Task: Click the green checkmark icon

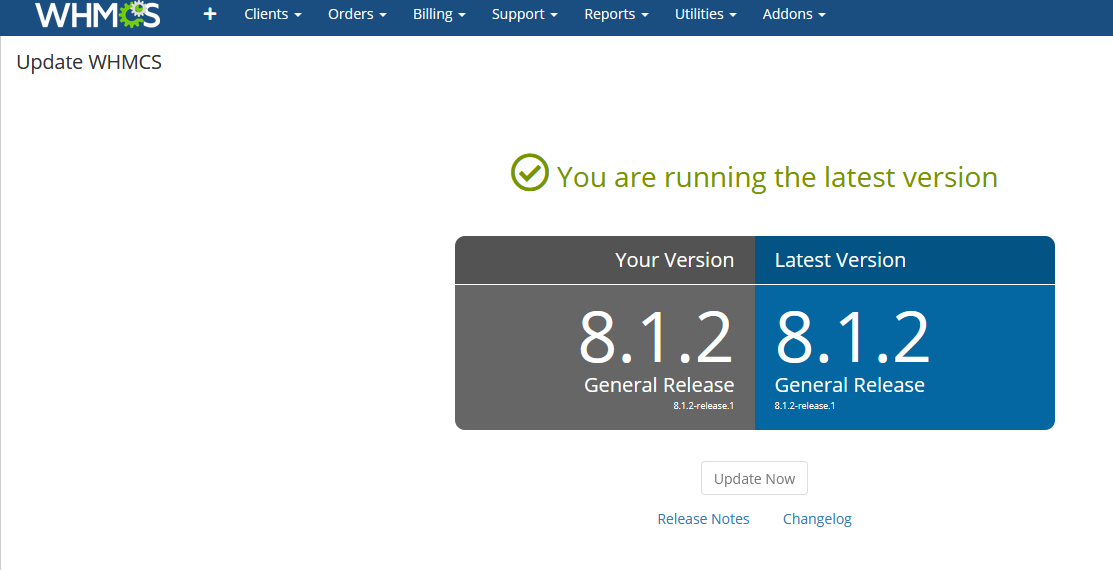Action: pyautogui.click(x=530, y=172)
